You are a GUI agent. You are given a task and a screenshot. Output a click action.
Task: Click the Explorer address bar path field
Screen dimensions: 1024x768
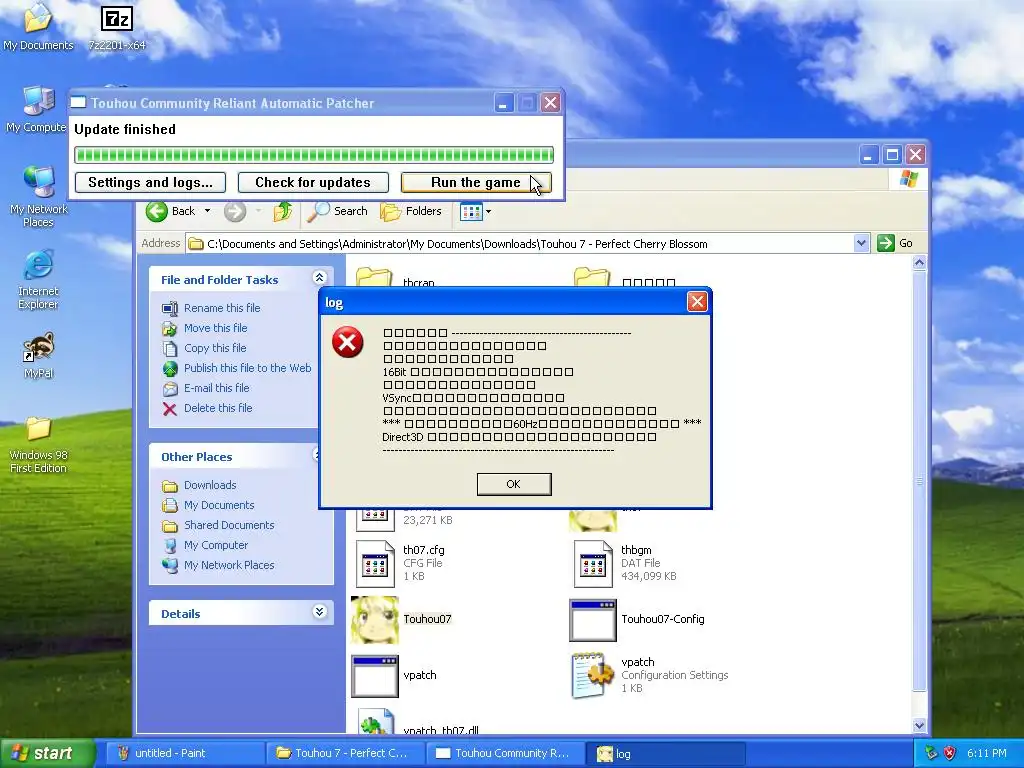(520, 244)
